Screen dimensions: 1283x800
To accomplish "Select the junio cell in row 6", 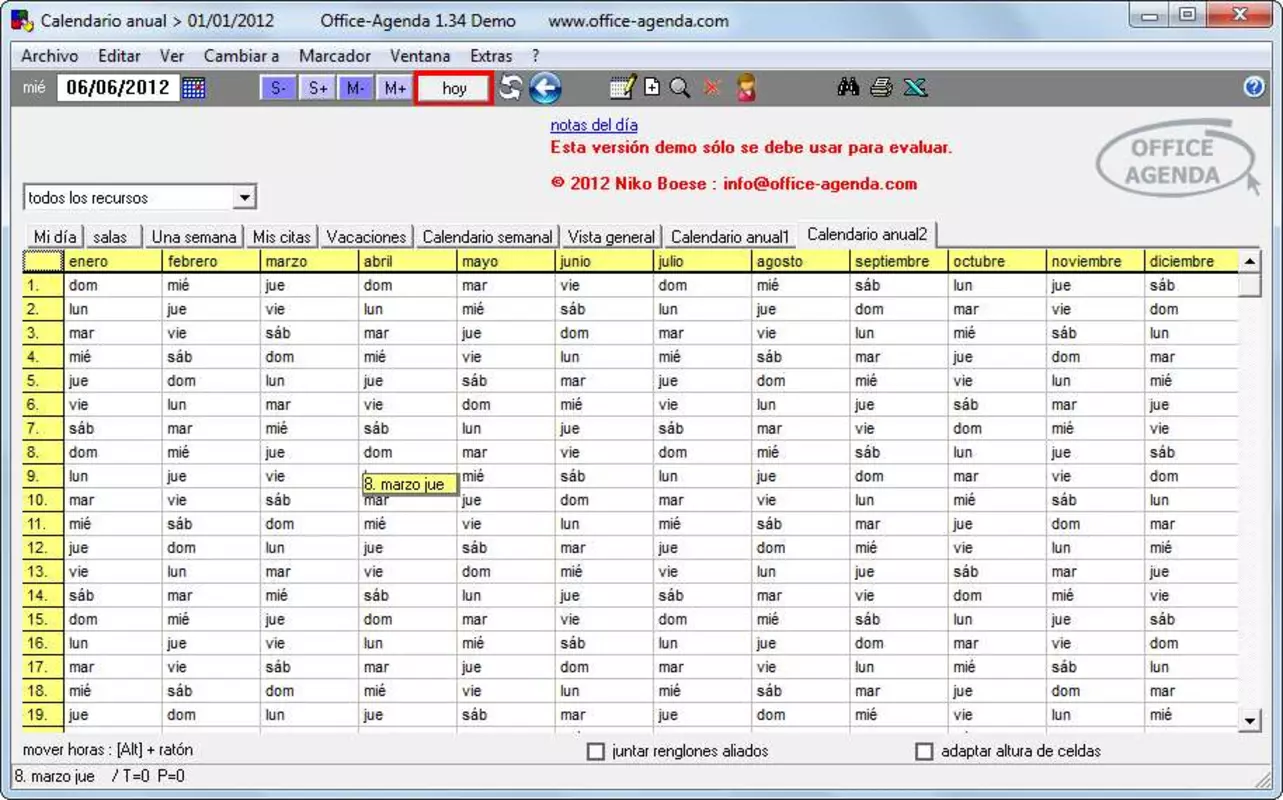I will click(x=604, y=405).
